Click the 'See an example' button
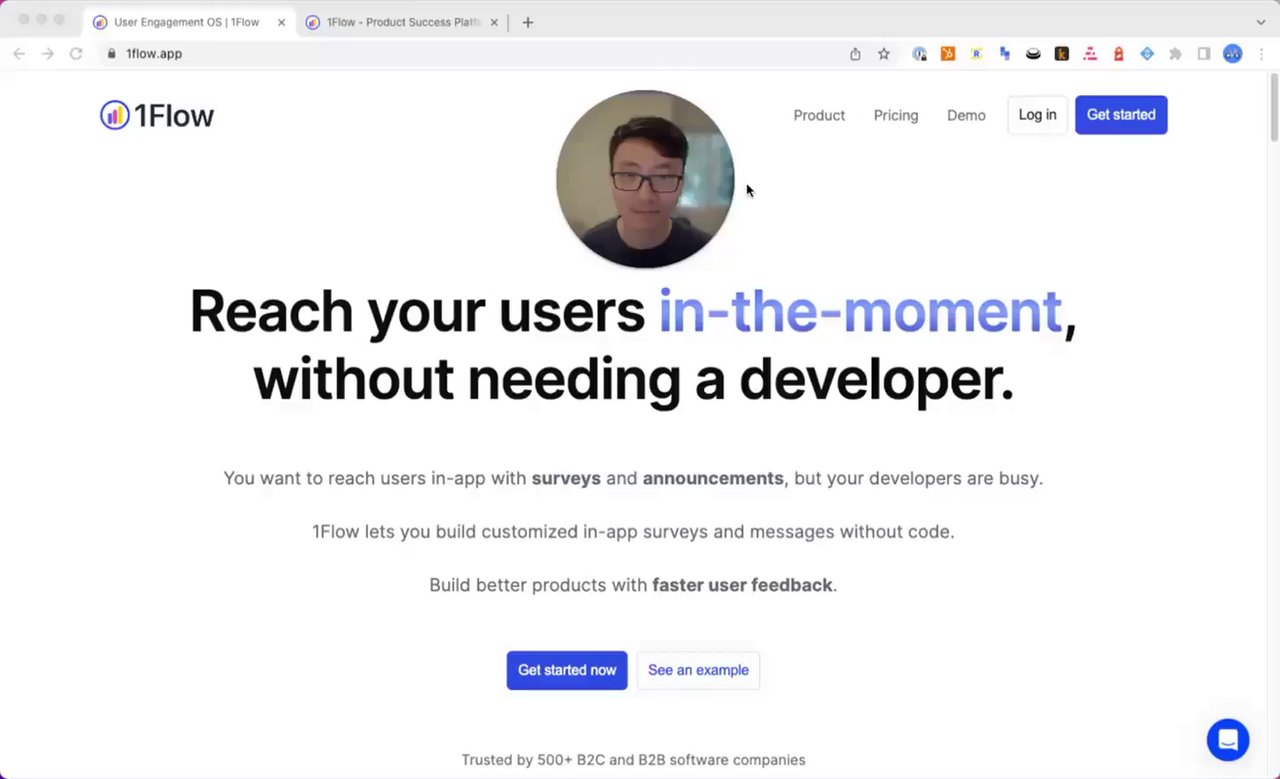 (x=698, y=670)
